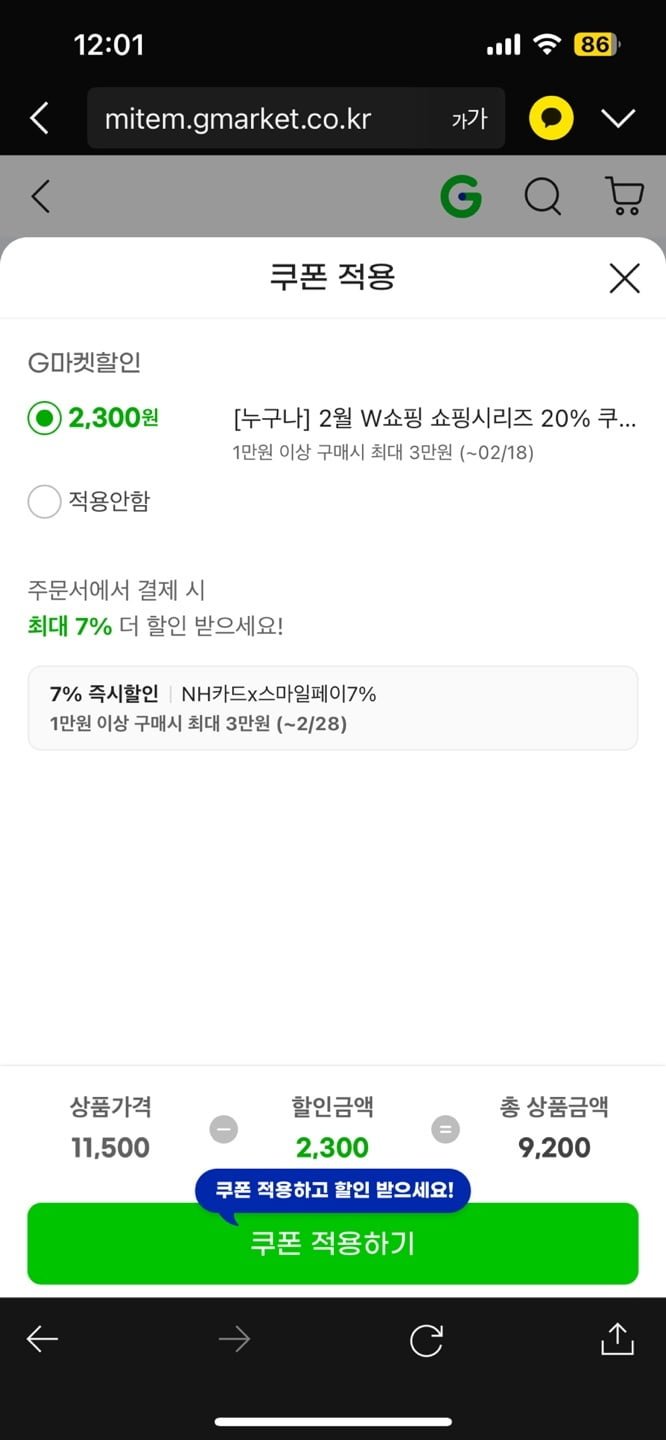
Task: Navigate back with bottom left arrow
Action: [42, 1340]
